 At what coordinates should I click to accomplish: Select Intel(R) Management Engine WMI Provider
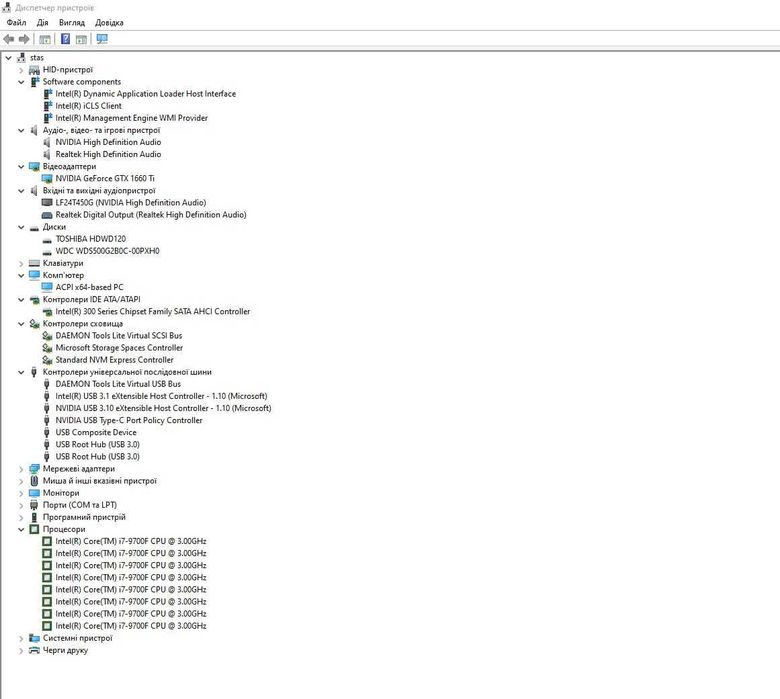[x=131, y=118]
